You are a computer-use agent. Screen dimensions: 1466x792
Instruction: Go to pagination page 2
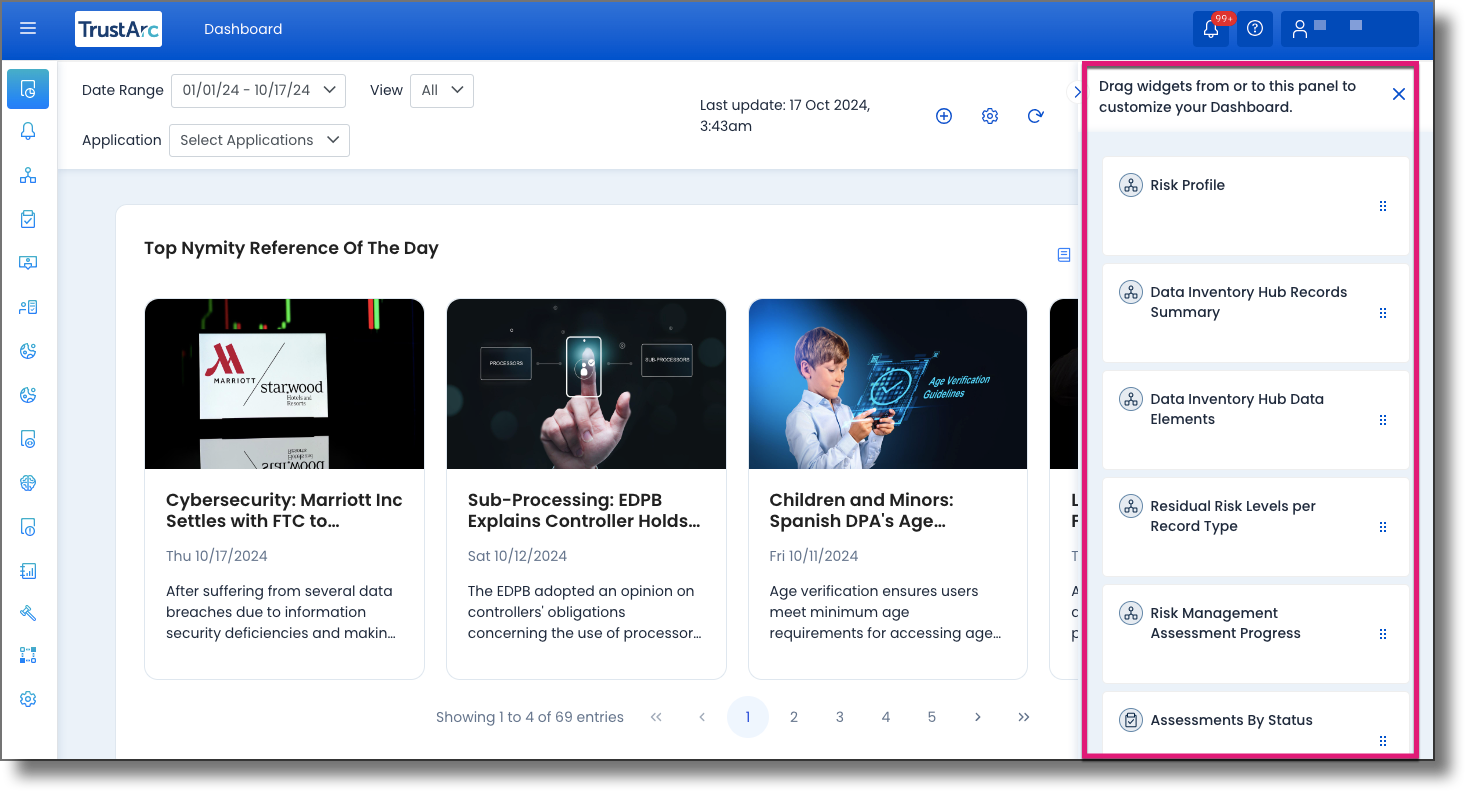794,717
